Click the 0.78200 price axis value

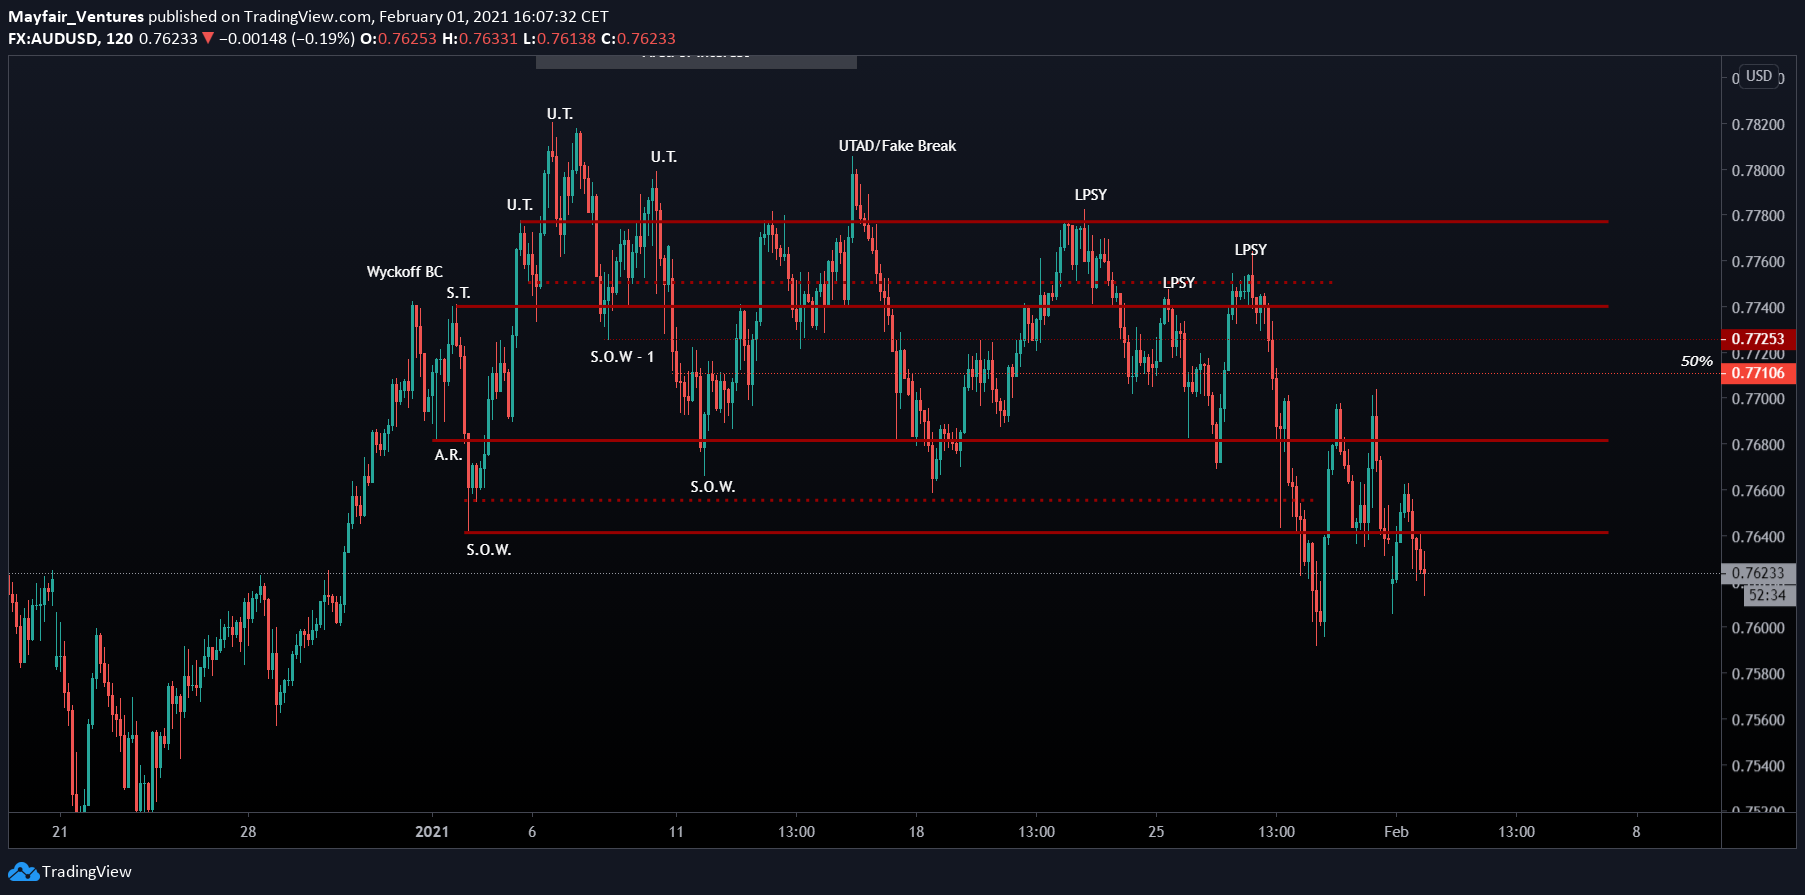pos(1758,125)
